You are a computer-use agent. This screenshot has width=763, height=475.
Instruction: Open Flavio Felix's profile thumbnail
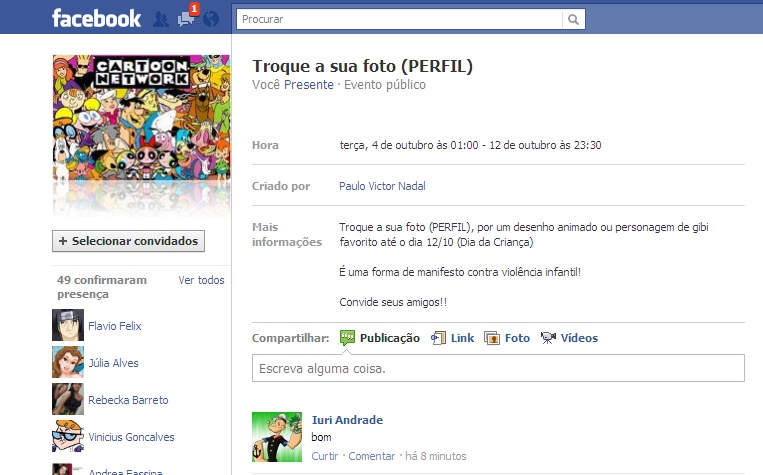tap(68, 325)
